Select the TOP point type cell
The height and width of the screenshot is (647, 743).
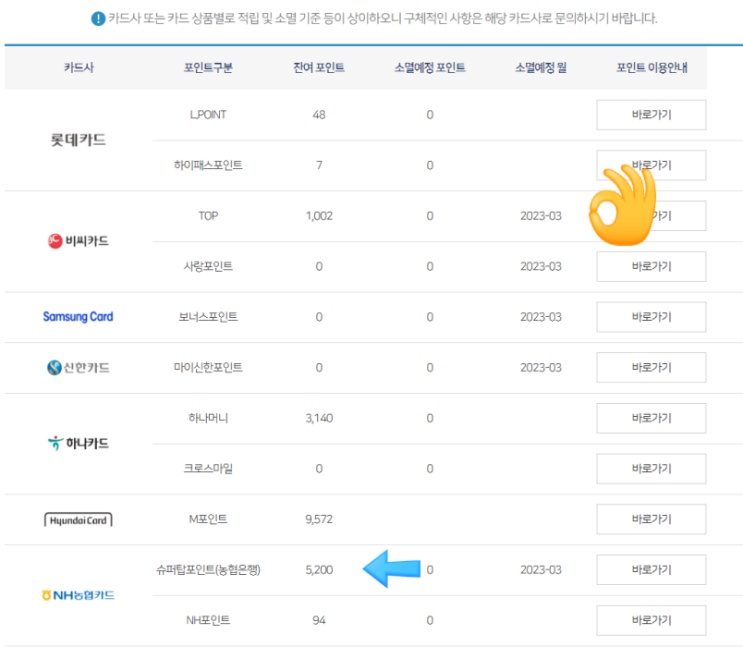(208, 216)
